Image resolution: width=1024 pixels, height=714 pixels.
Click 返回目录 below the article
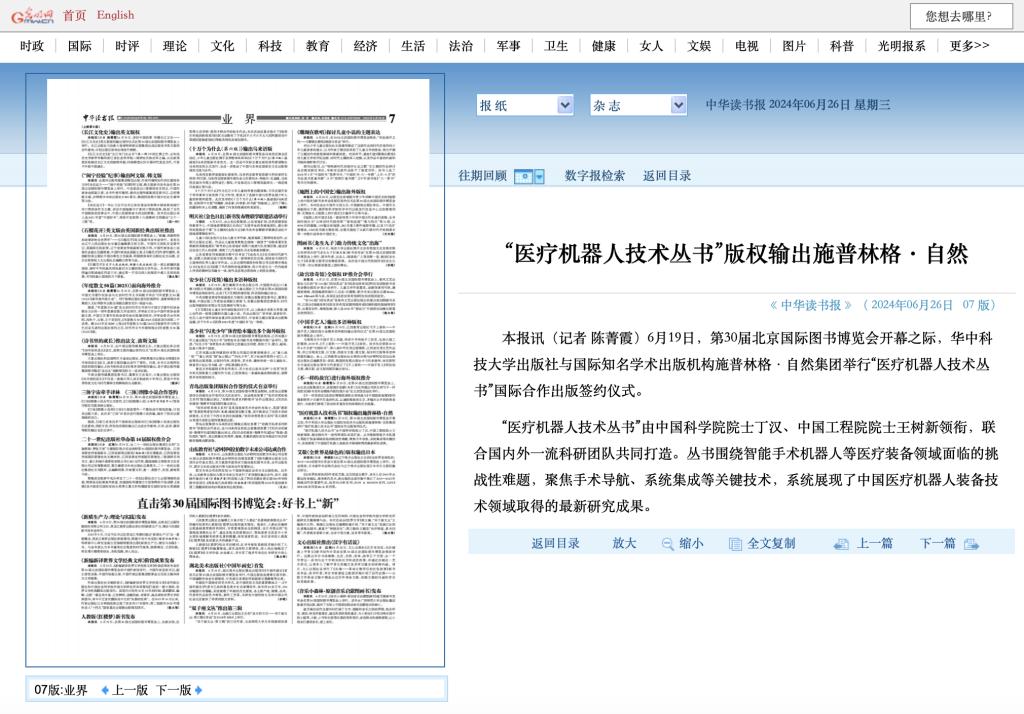pyautogui.click(x=555, y=544)
